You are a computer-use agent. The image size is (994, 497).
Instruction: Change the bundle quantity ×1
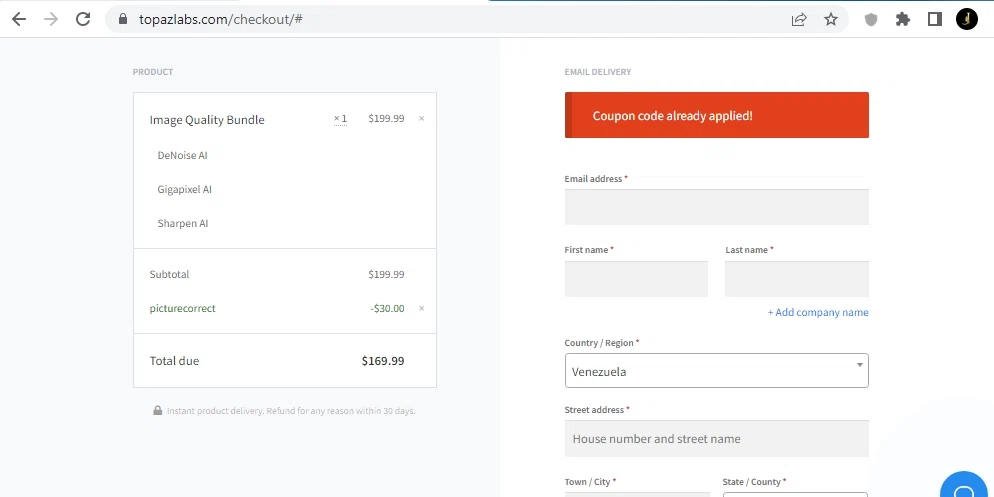pos(341,119)
